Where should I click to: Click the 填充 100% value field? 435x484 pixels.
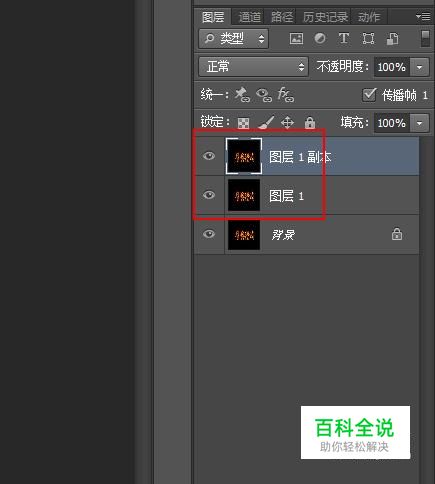coord(392,123)
